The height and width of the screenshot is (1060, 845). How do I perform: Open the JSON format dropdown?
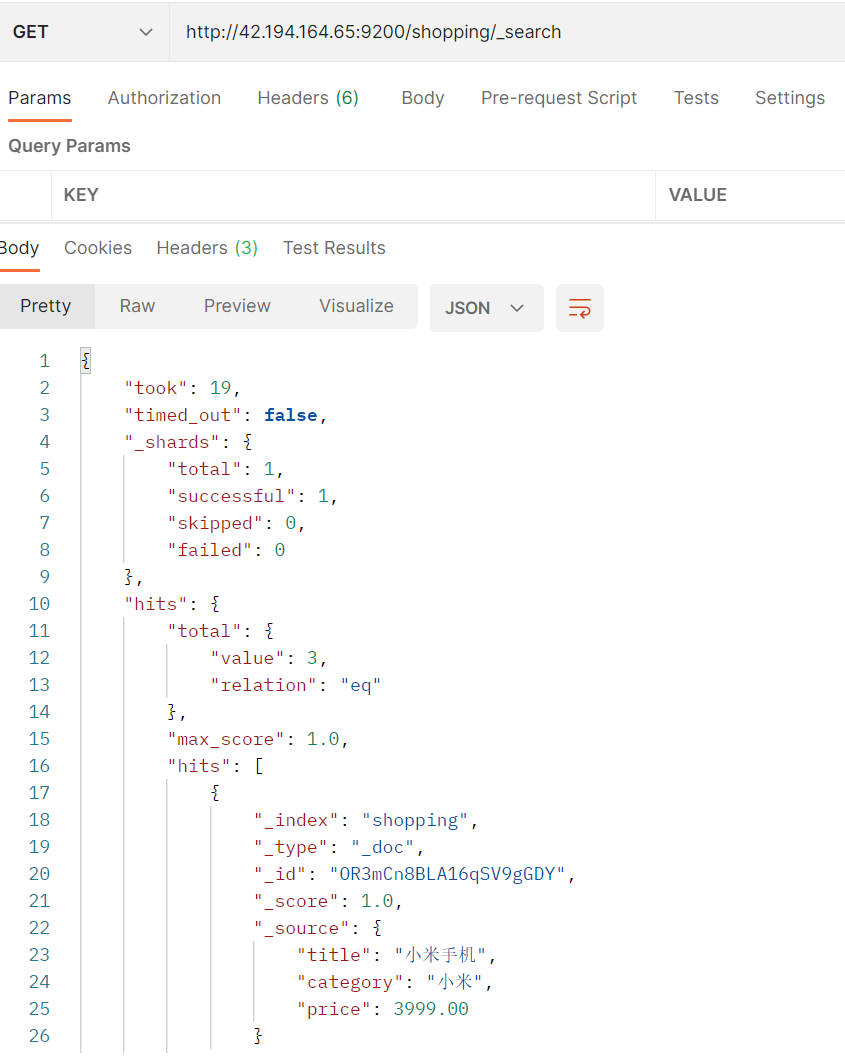(486, 308)
